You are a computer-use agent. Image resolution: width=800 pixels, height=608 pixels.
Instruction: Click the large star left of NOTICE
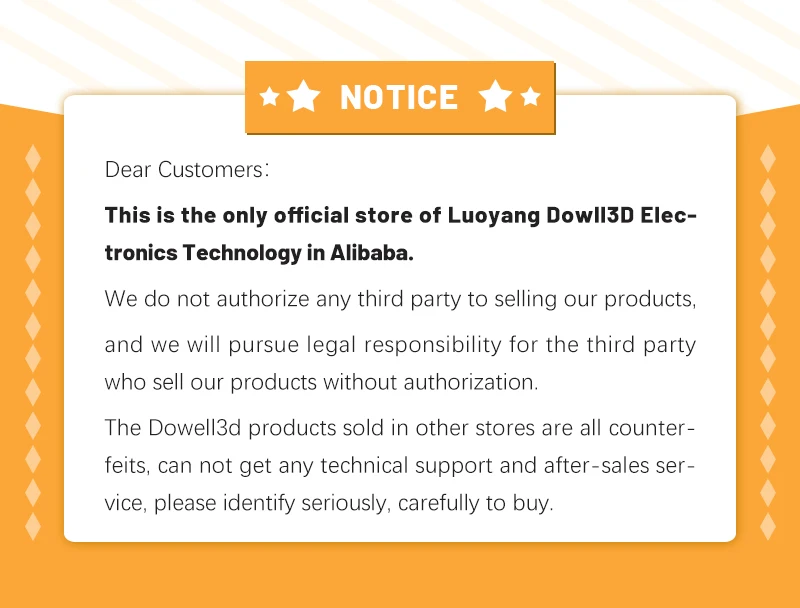[304, 96]
